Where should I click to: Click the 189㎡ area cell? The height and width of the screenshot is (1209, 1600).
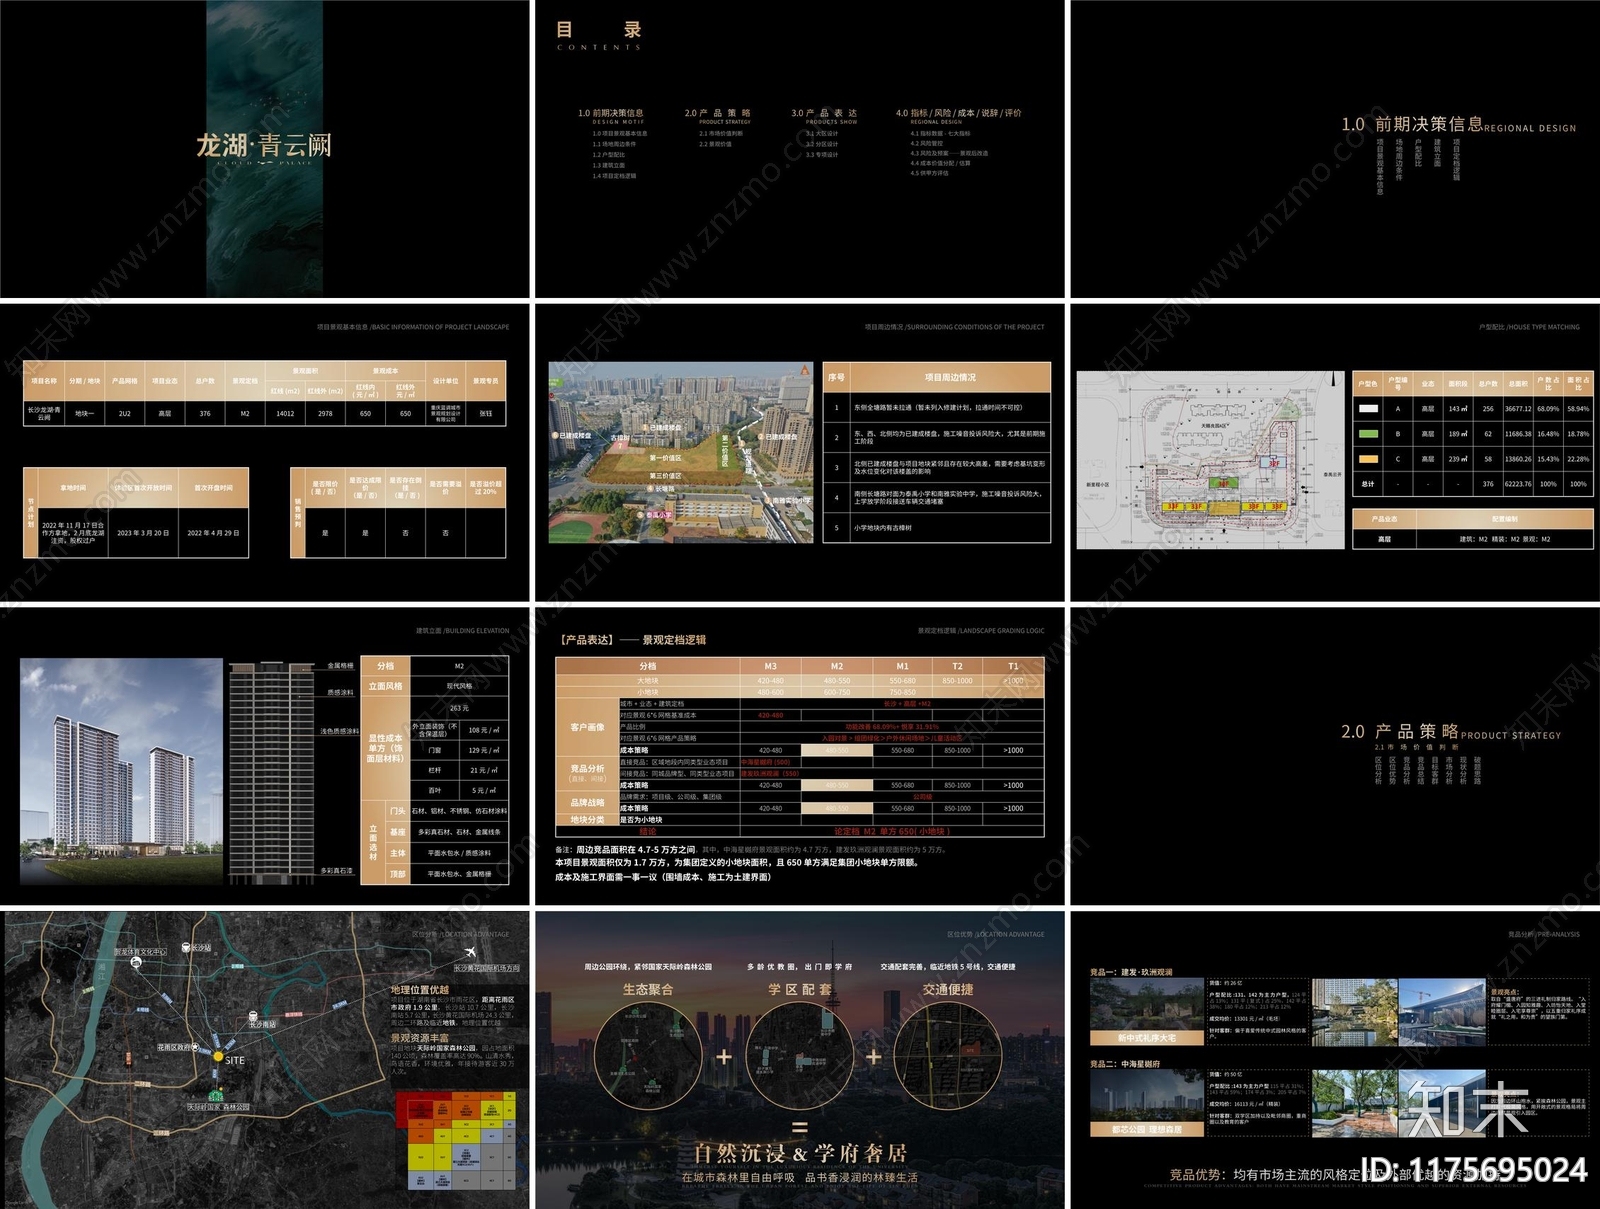(x=1458, y=434)
